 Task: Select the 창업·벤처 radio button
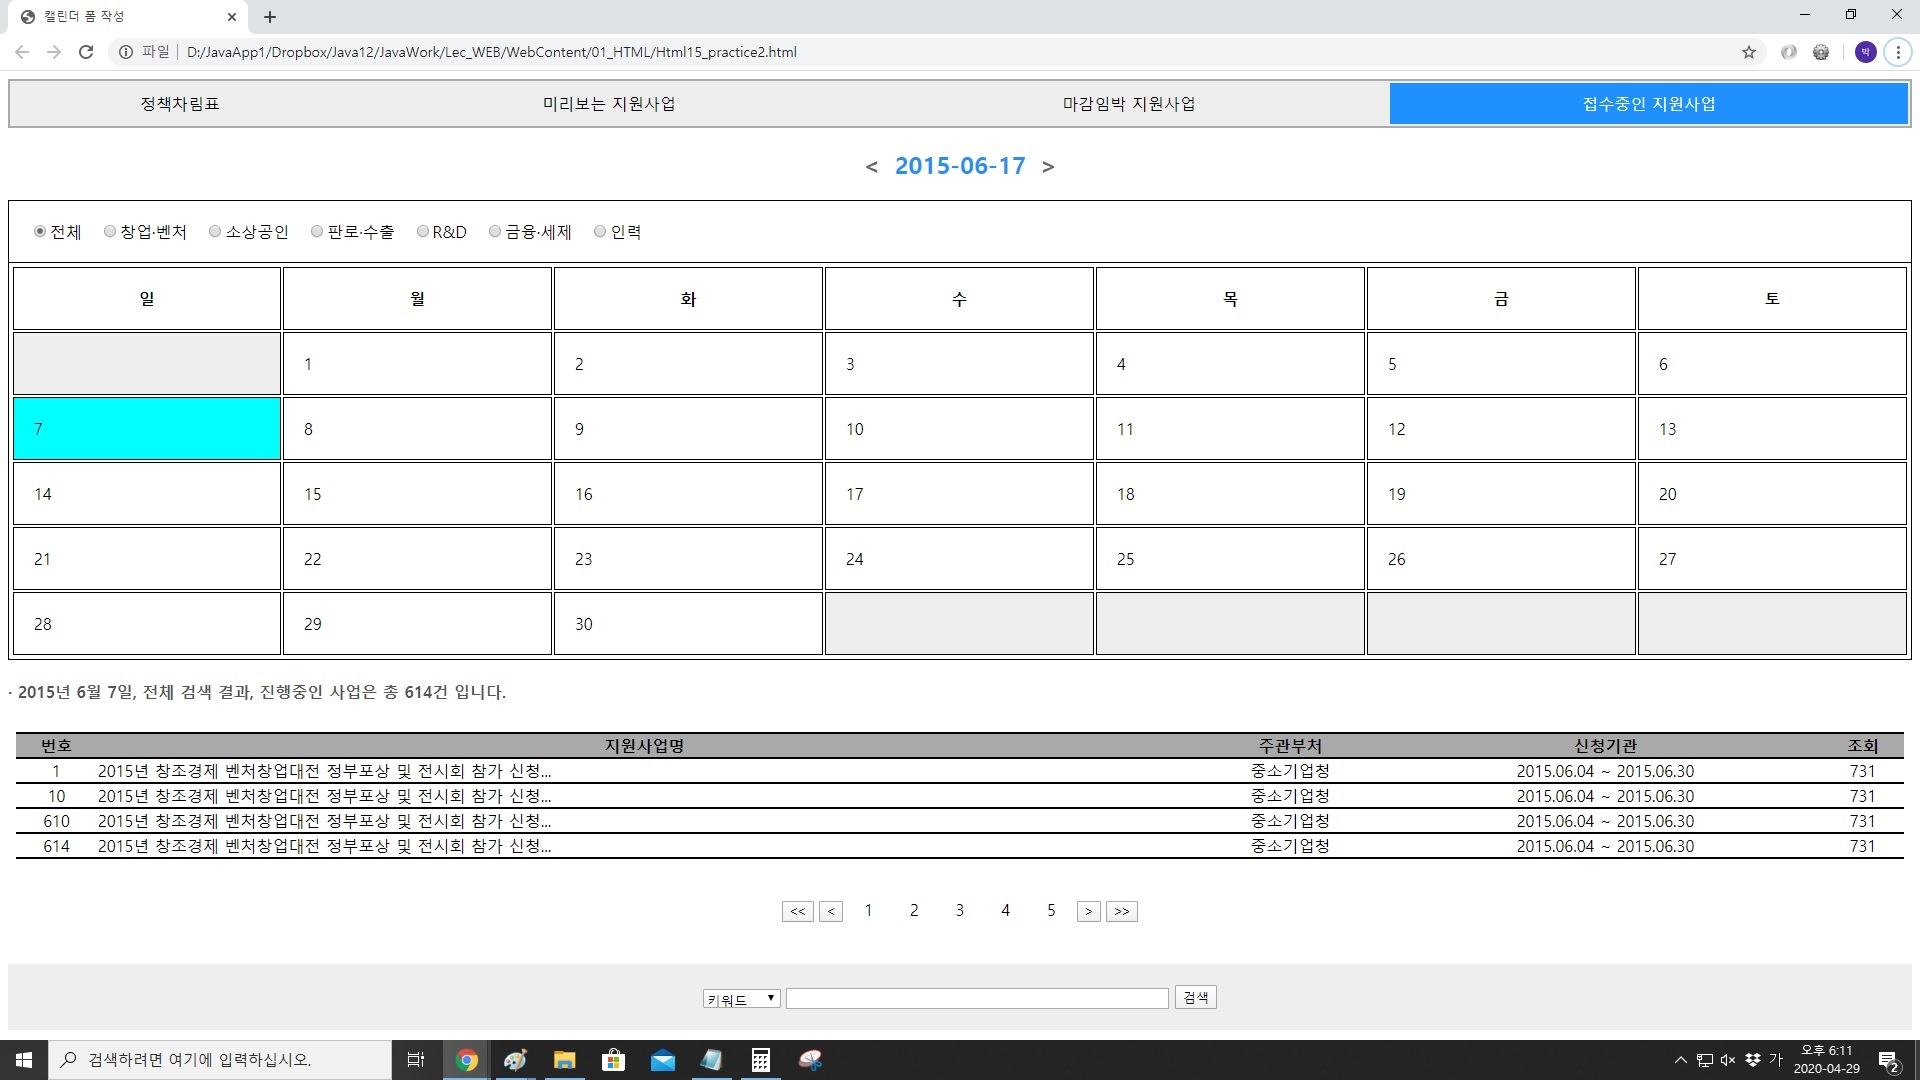click(110, 232)
